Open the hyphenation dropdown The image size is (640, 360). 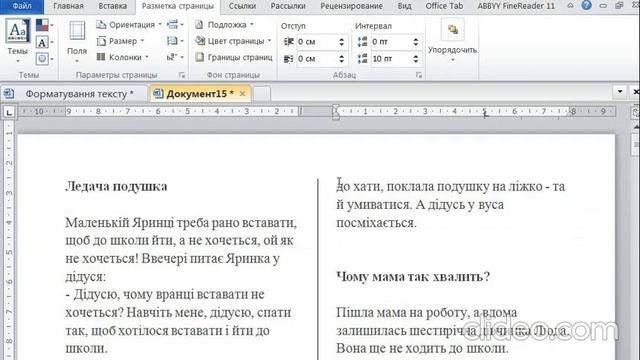click(175, 58)
